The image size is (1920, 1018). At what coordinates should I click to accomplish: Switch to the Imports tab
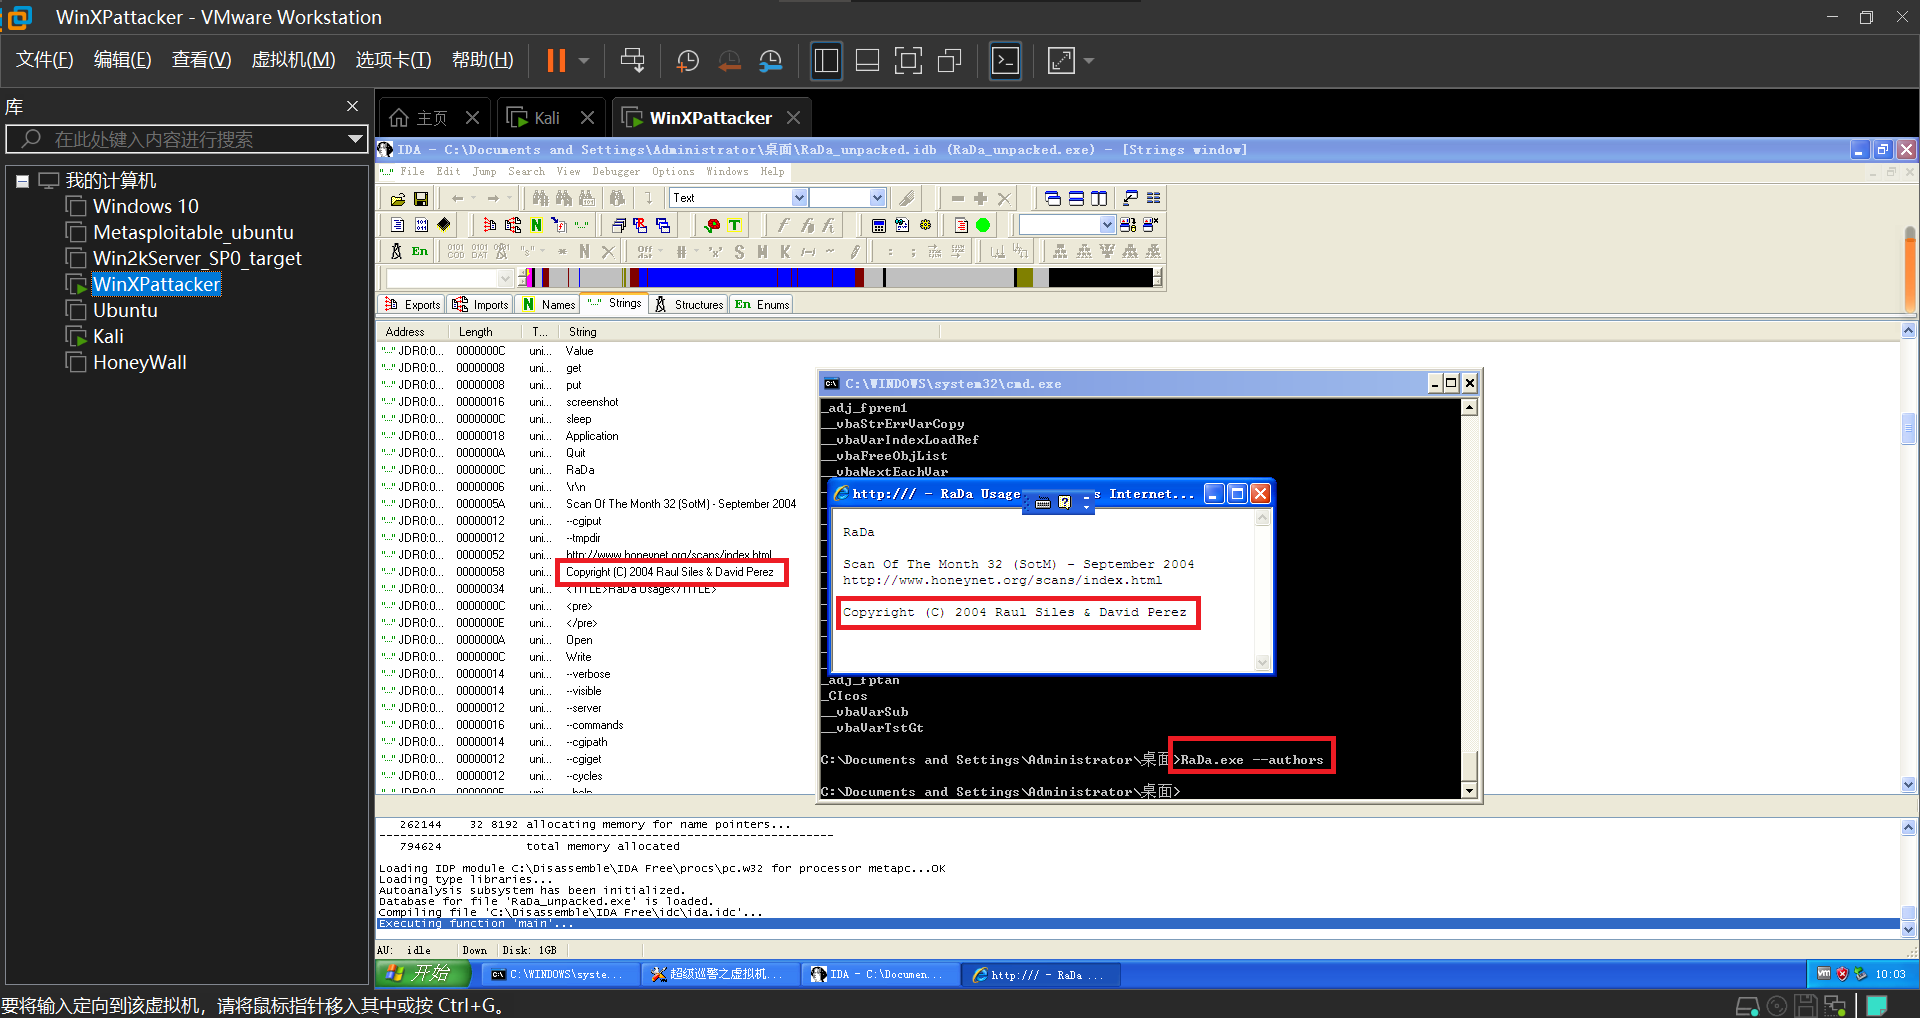coord(480,304)
